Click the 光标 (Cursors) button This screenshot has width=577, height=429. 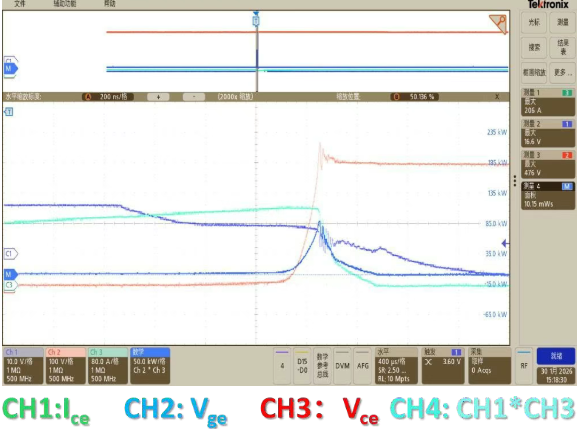point(534,22)
